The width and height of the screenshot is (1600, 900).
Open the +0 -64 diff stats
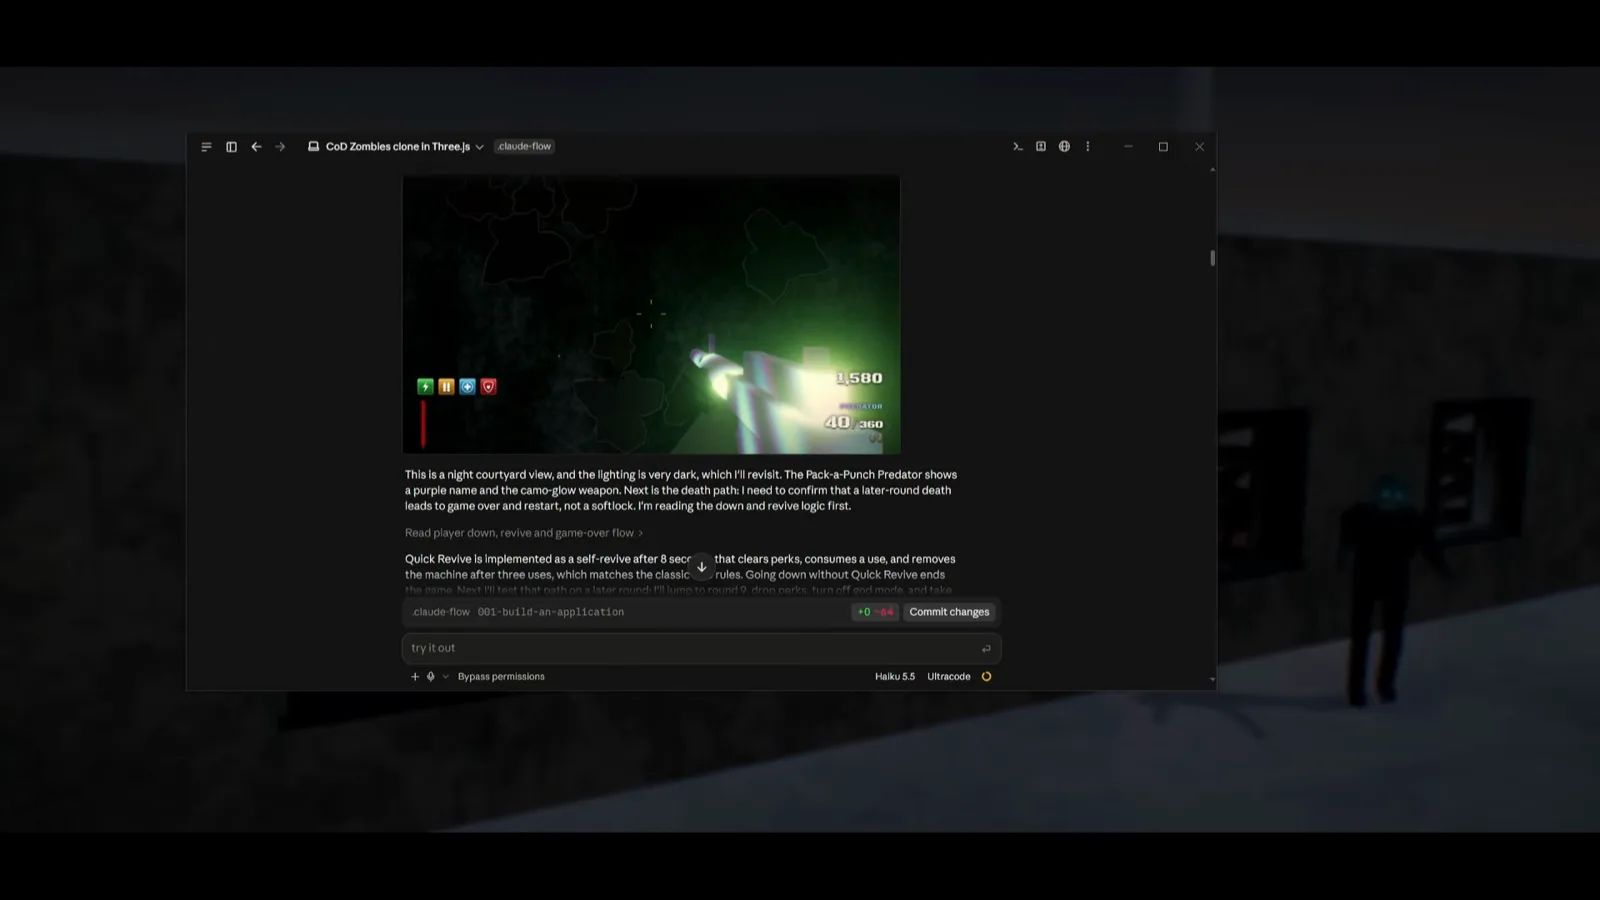tap(875, 612)
